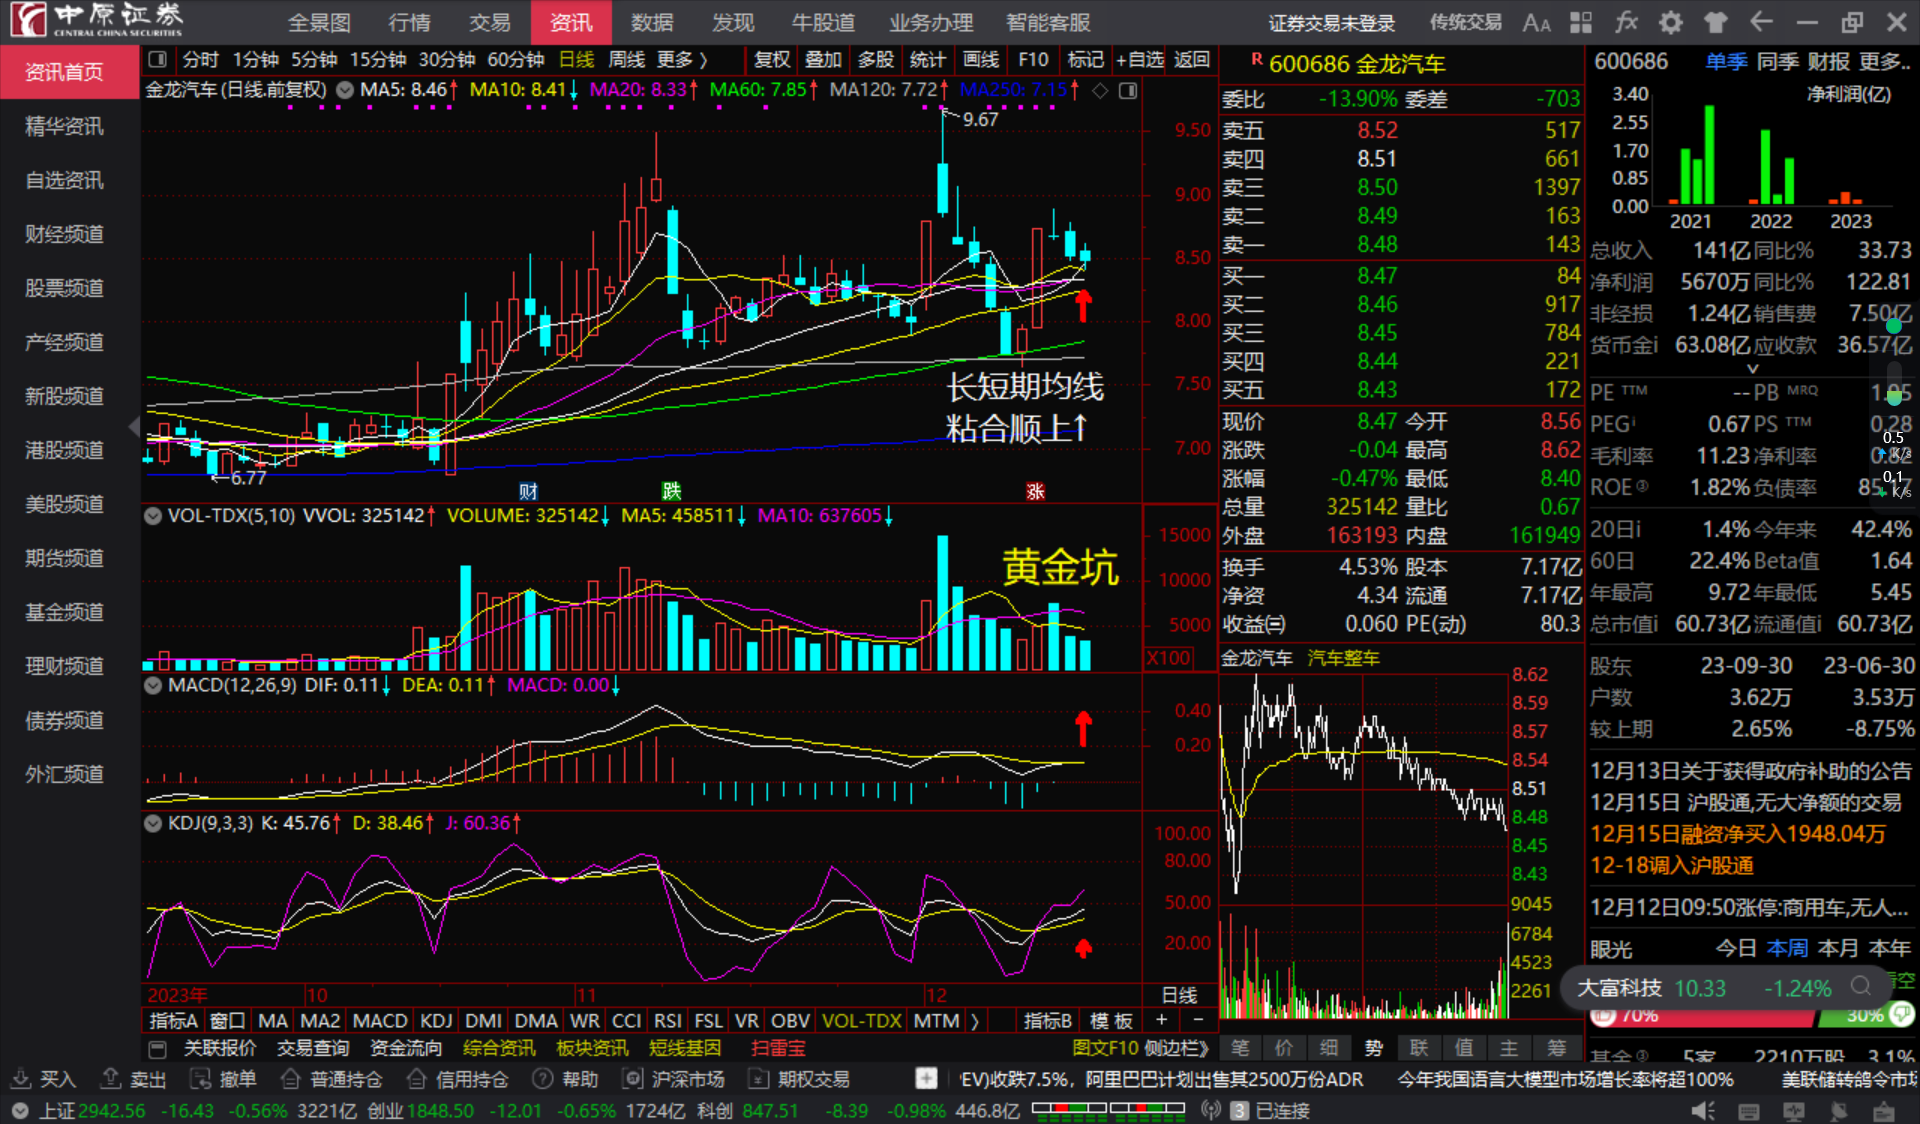1920x1124 pixels.
Task: Click the plus button beside 模板
Action: point(1161,1020)
